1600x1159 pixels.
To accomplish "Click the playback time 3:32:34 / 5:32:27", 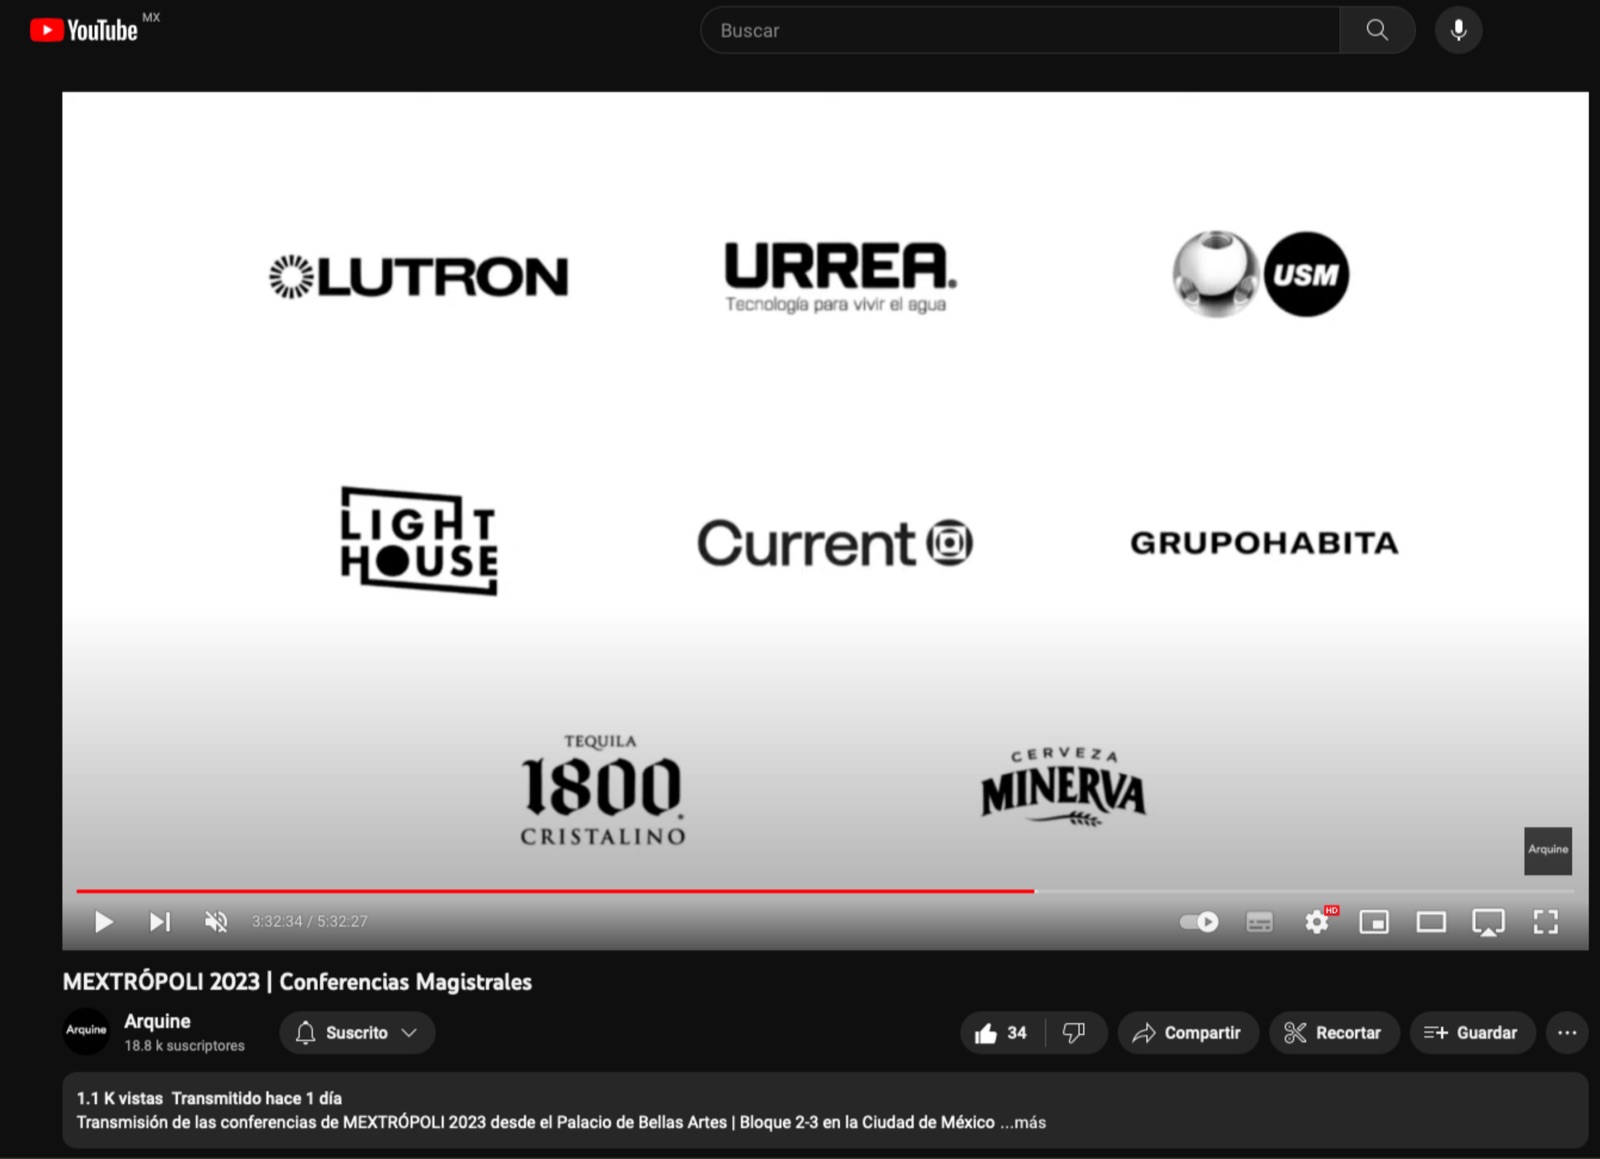I will (x=309, y=921).
